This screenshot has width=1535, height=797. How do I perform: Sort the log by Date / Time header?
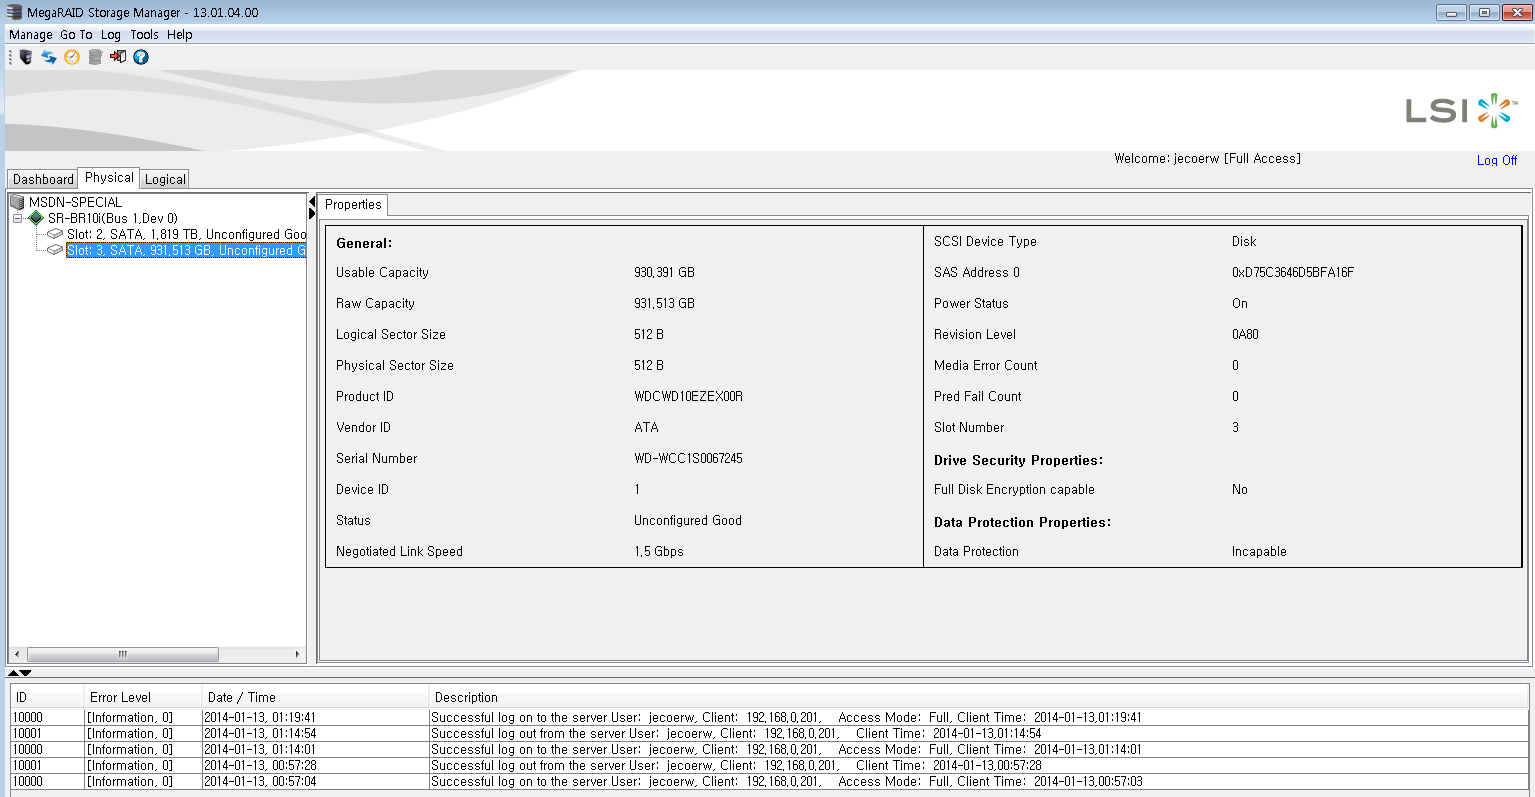pos(315,697)
